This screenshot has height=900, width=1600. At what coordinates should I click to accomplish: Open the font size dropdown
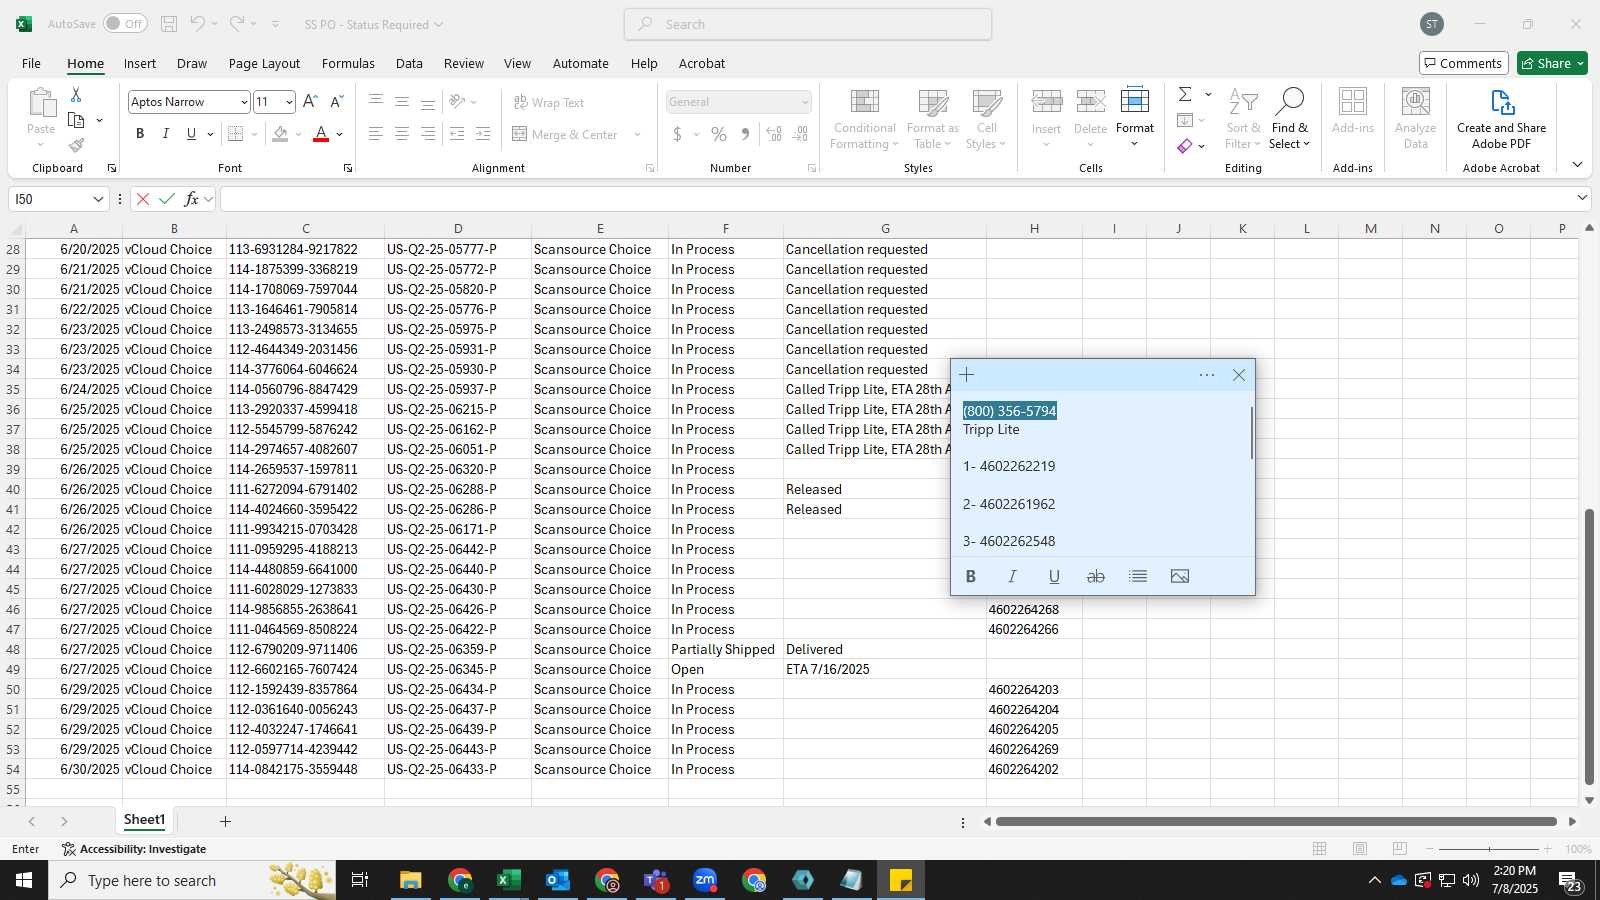click(289, 102)
